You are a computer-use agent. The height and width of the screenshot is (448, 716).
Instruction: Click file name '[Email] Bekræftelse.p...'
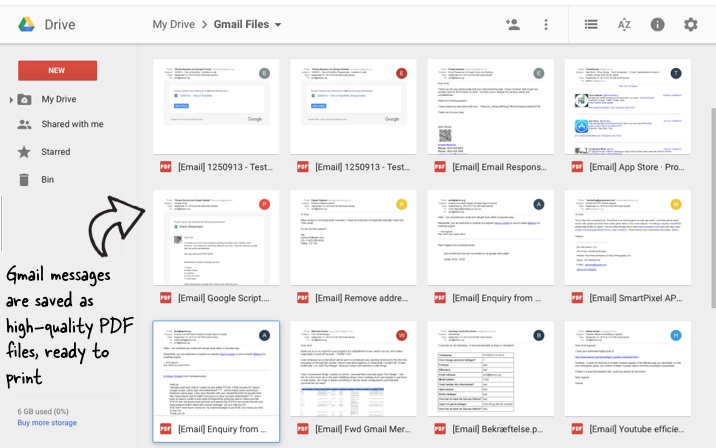(x=498, y=429)
